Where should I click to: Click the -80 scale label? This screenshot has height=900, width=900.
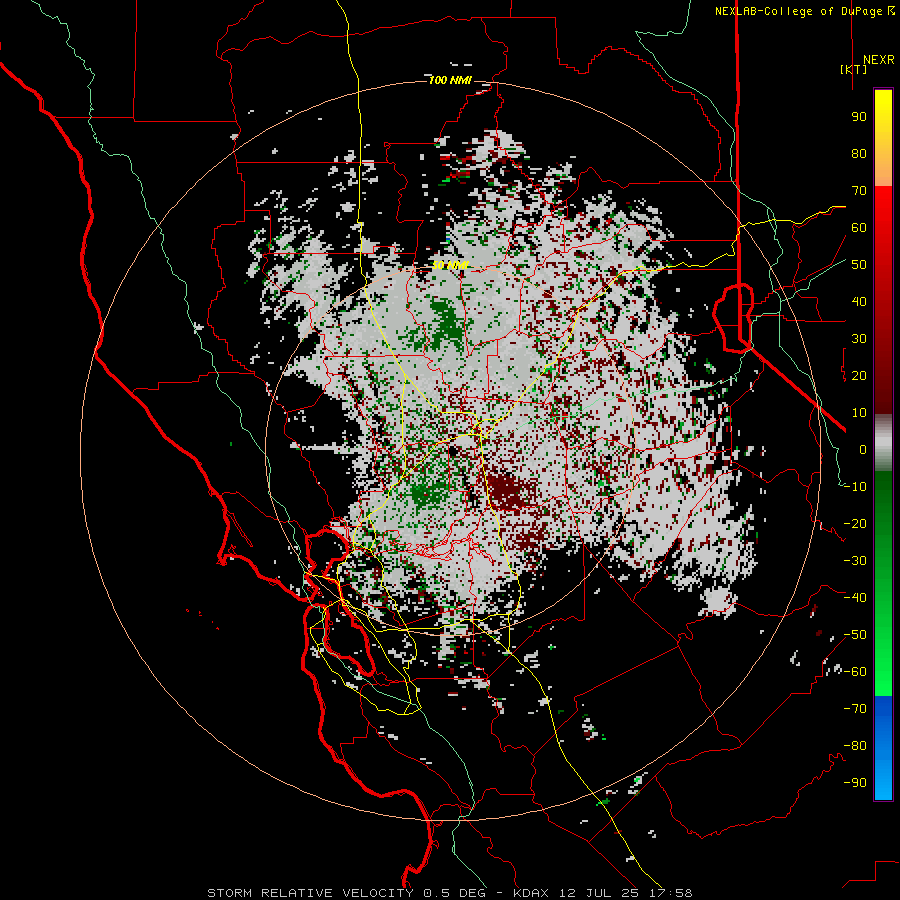pyautogui.click(x=855, y=746)
